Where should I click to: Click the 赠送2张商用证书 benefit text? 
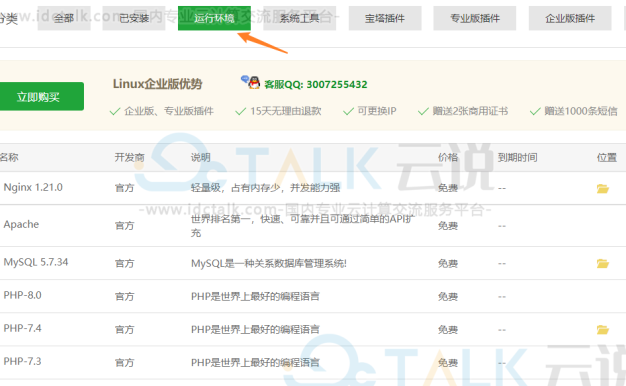[470, 111]
